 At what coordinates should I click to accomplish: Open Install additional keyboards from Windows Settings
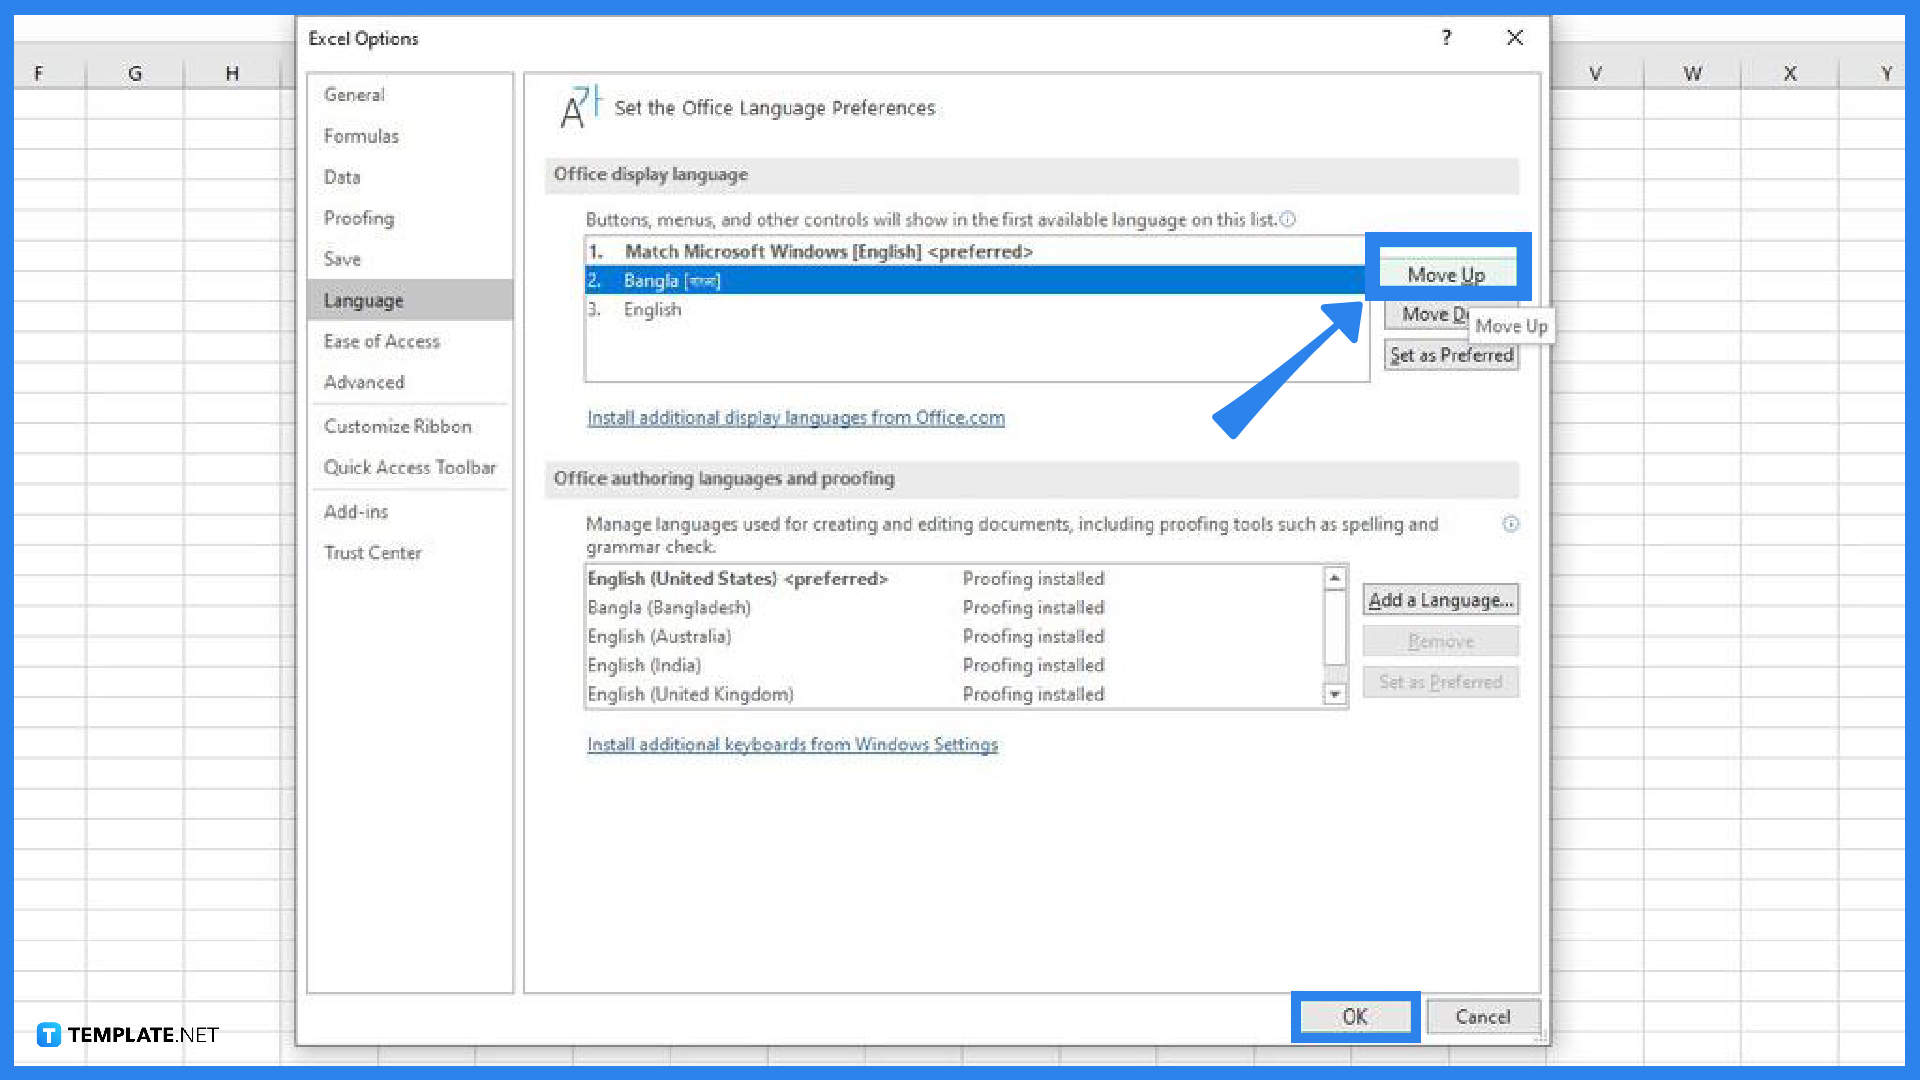click(792, 744)
